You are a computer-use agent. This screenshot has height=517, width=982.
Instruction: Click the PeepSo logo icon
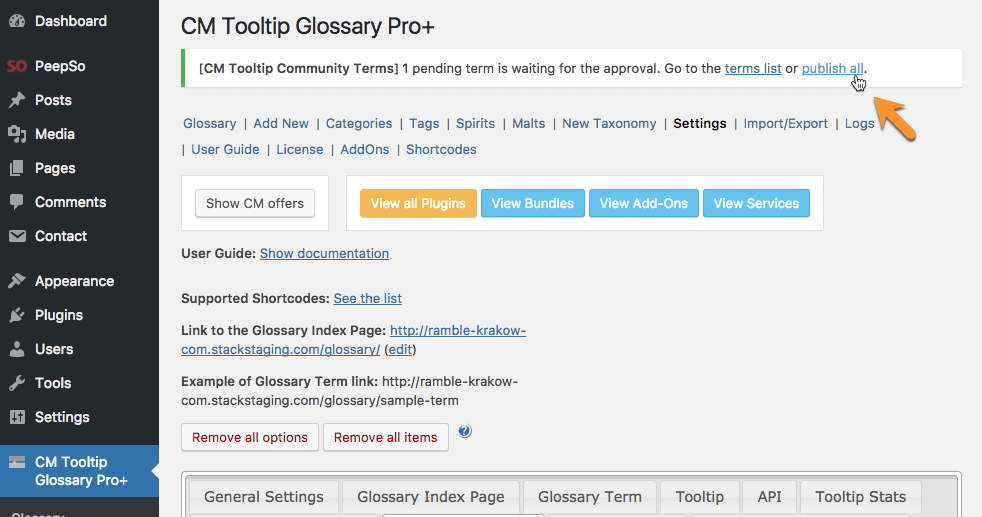click(16, 66)
